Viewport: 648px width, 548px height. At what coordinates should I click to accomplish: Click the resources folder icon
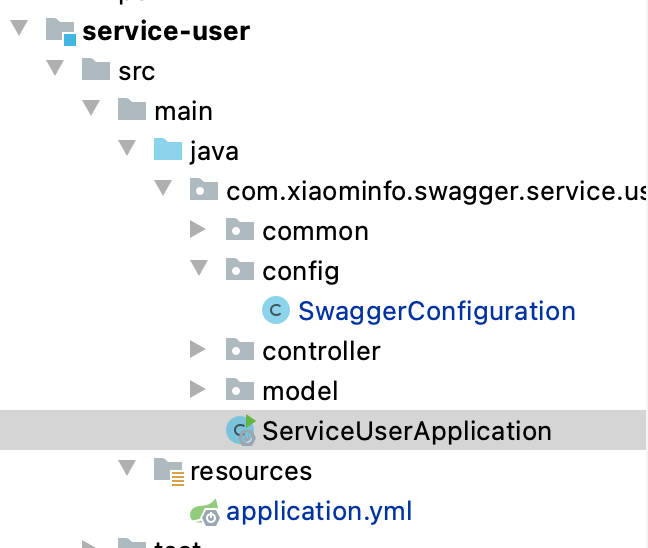click(x=168, y=471)
